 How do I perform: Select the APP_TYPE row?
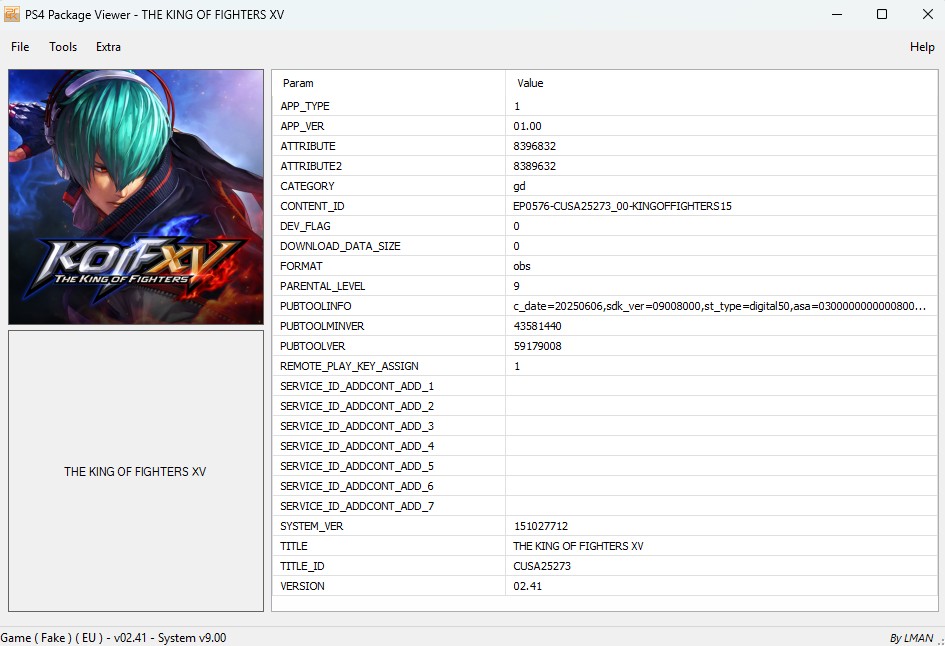[x=604, y=106]
